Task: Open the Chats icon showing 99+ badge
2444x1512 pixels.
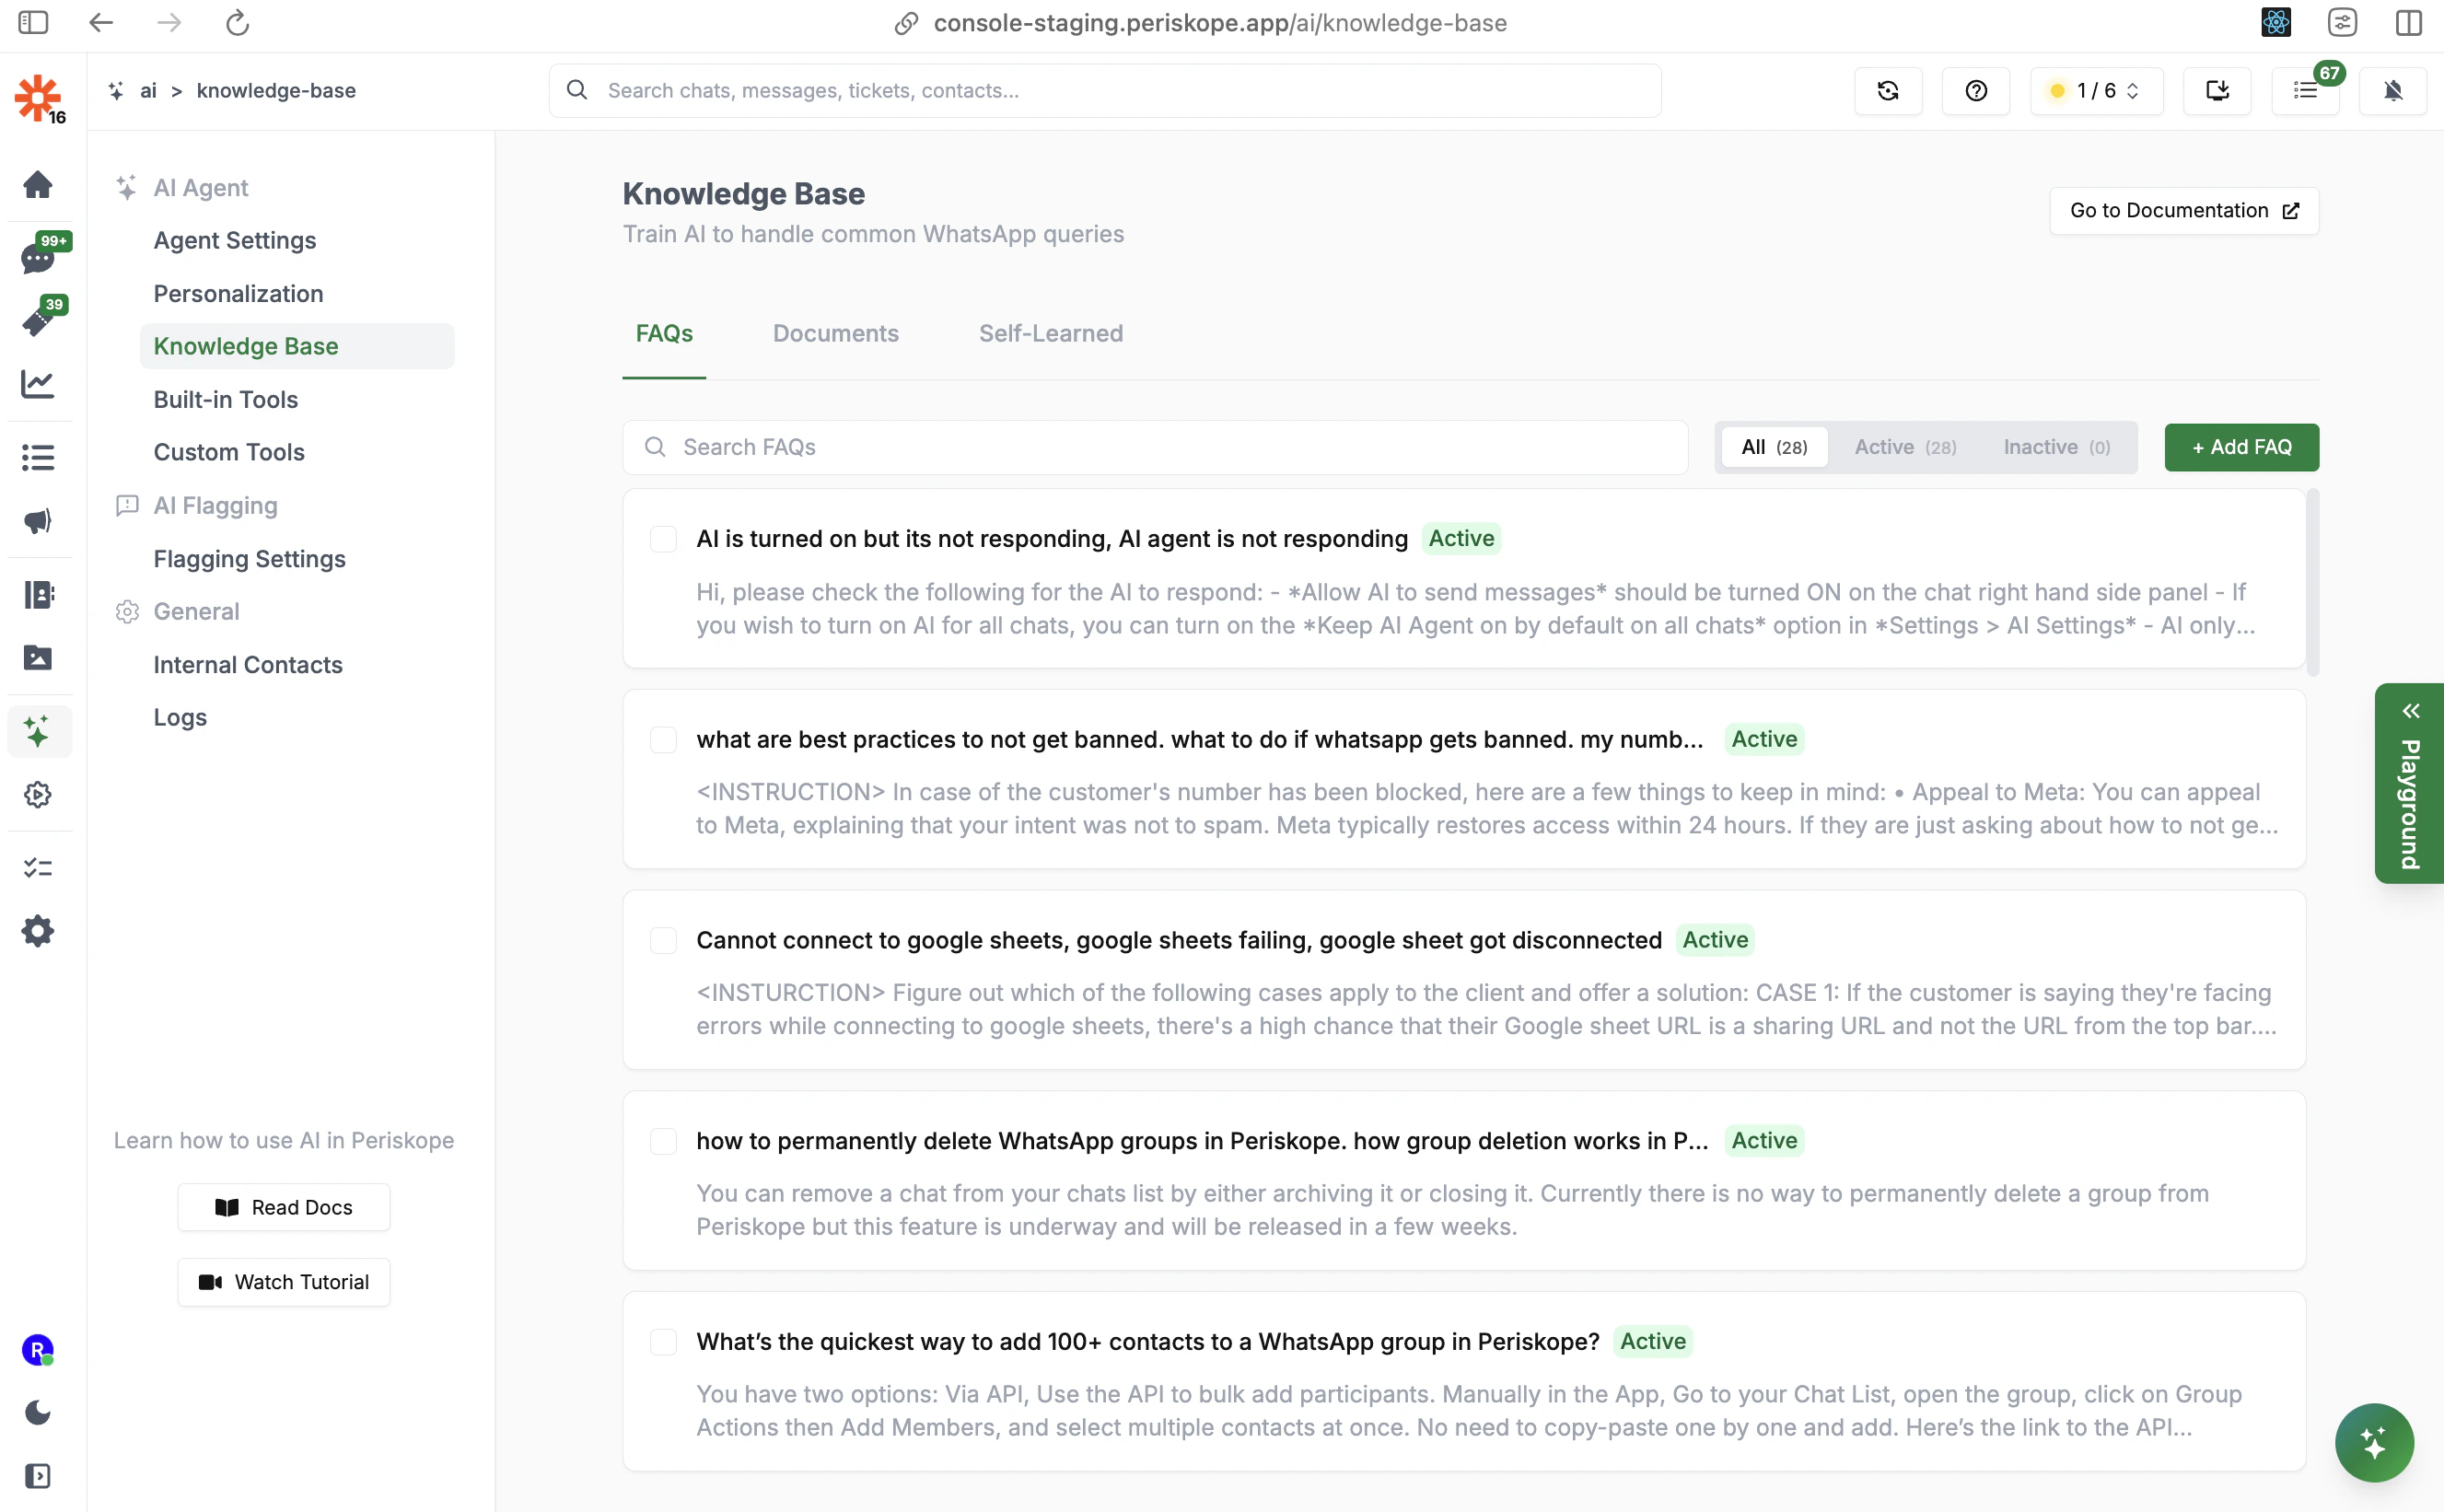Action: 38,258
